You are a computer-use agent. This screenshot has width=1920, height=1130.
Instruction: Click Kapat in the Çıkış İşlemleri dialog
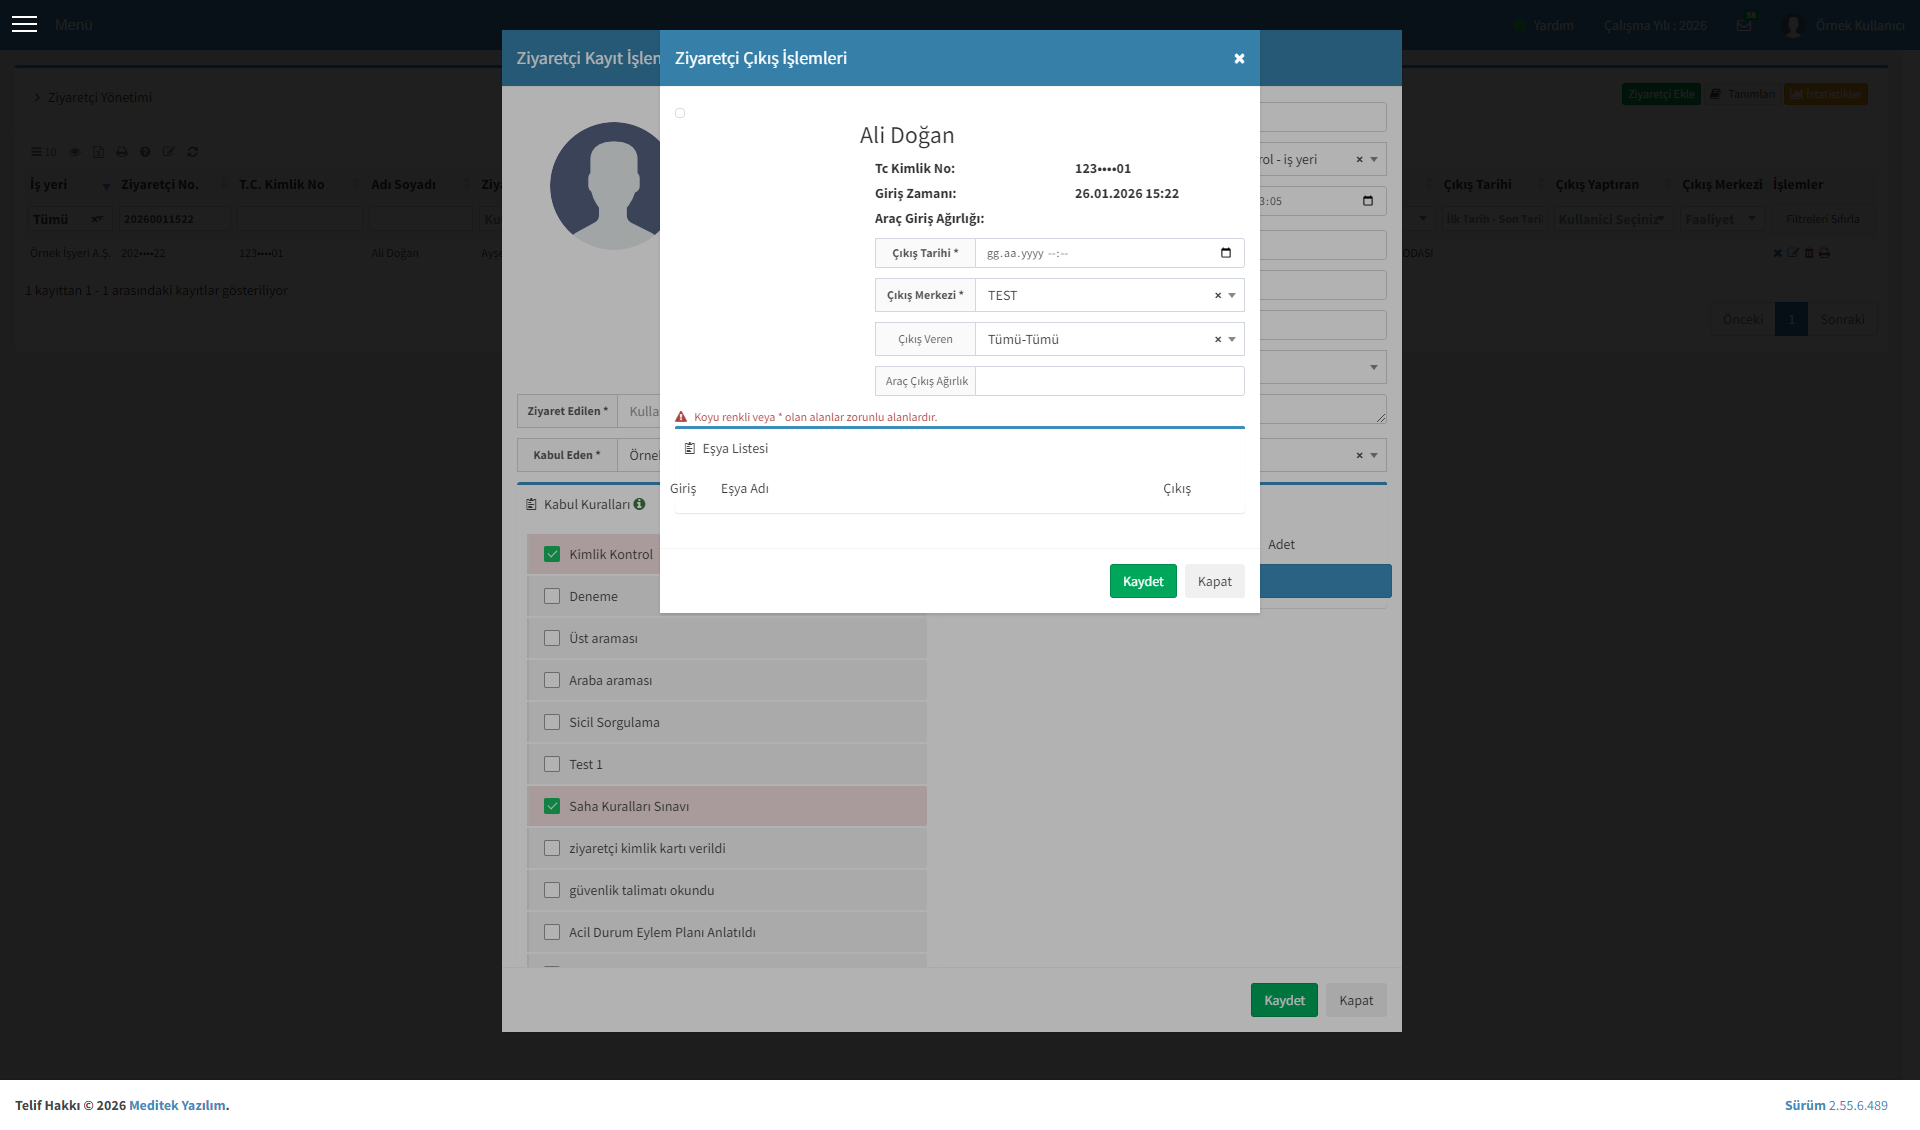[1215, 581]
